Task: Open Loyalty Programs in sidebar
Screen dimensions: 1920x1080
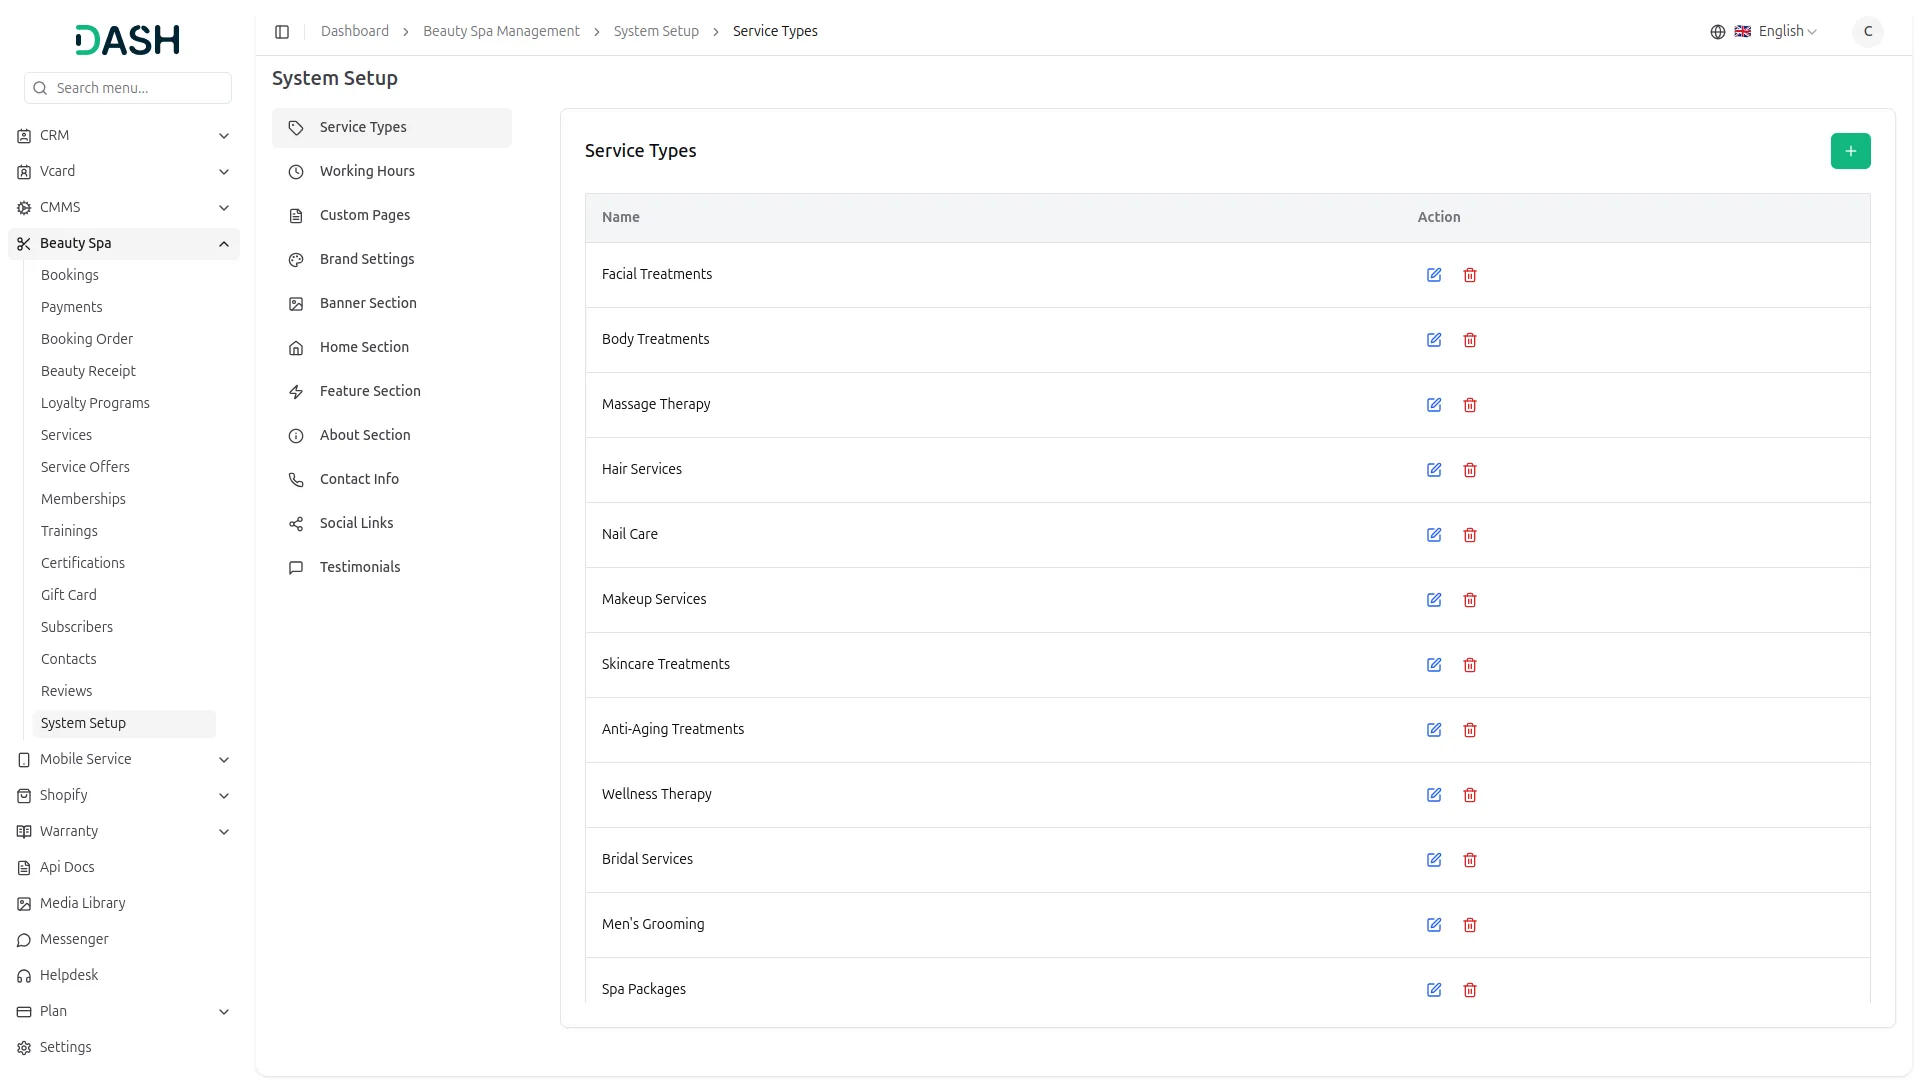Action: [x=95, y=403]
